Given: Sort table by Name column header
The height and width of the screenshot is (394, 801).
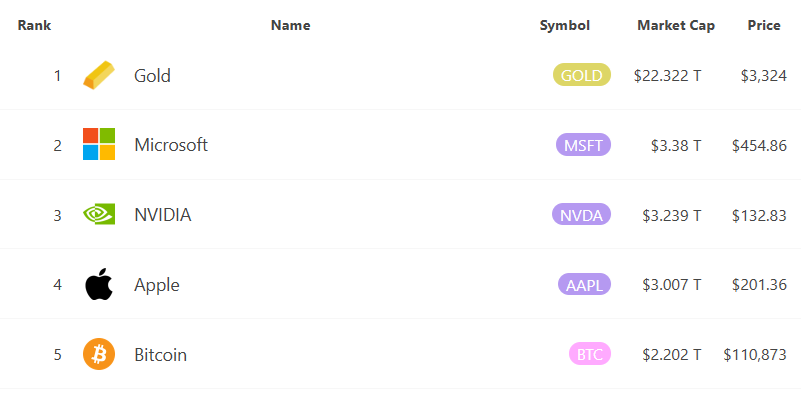Looking at the screenshot, I should pyautogui.click(x=291, y=25).
